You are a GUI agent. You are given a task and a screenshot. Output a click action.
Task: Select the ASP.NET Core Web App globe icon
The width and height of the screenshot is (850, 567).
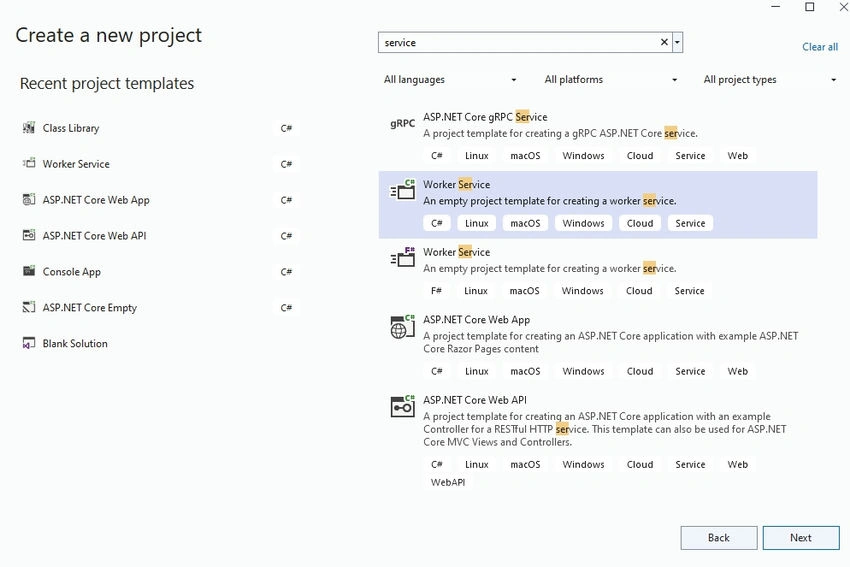pos(402,326)
